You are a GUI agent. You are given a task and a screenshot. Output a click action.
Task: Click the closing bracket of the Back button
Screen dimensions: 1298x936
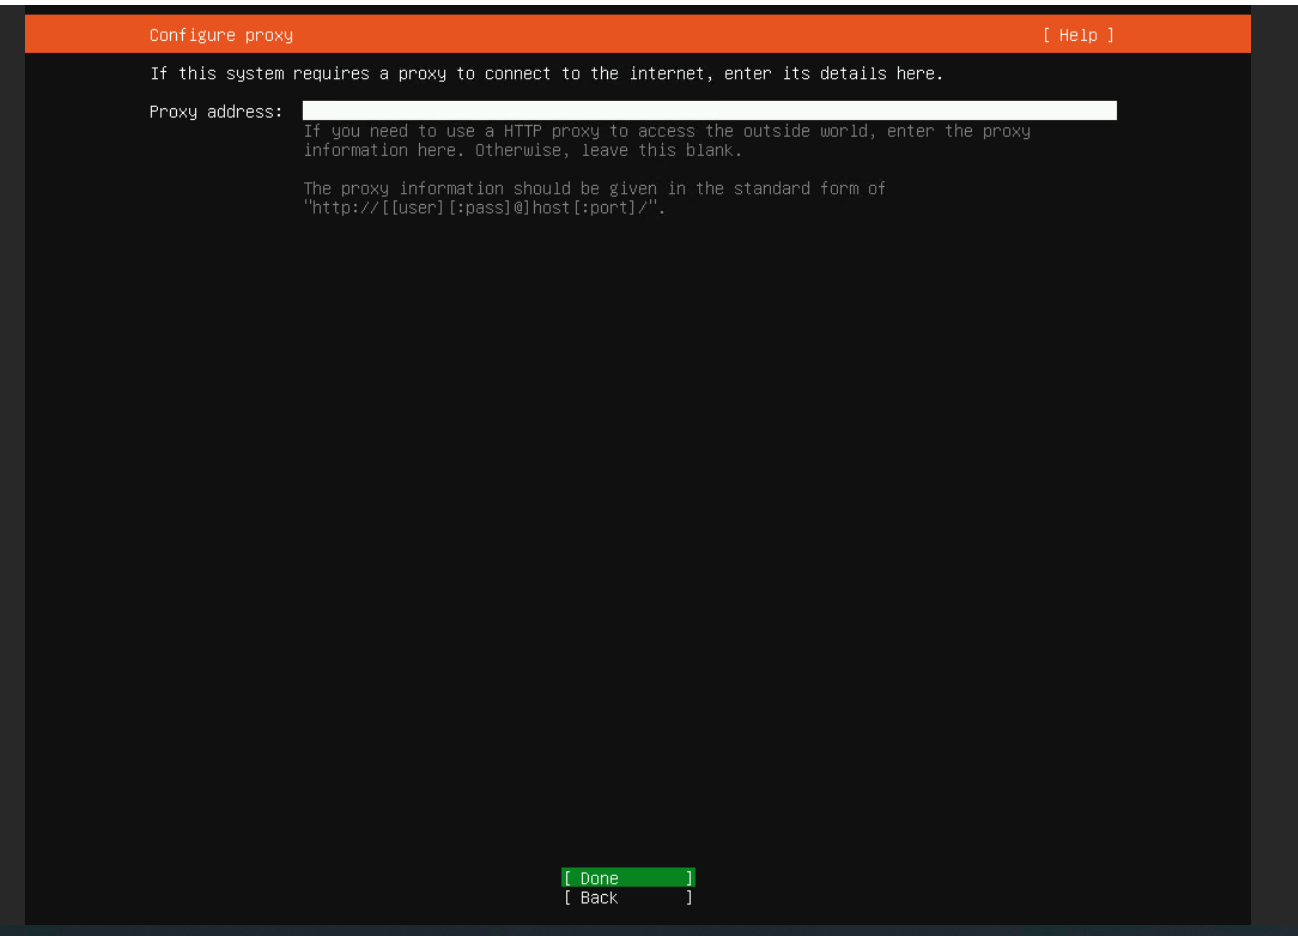pyautogui.click(x=689, y=898)
